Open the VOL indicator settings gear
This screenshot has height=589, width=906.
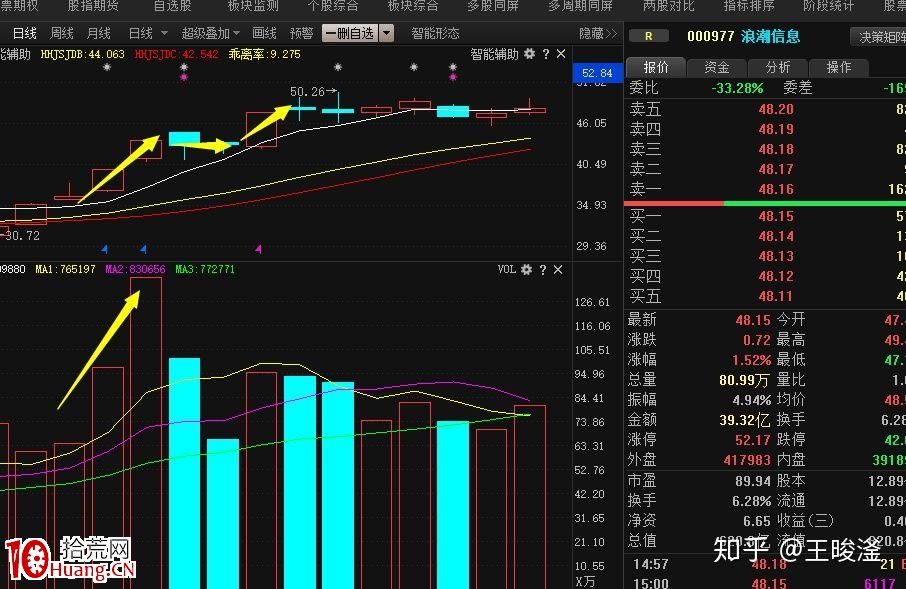[x=525, y=270]
